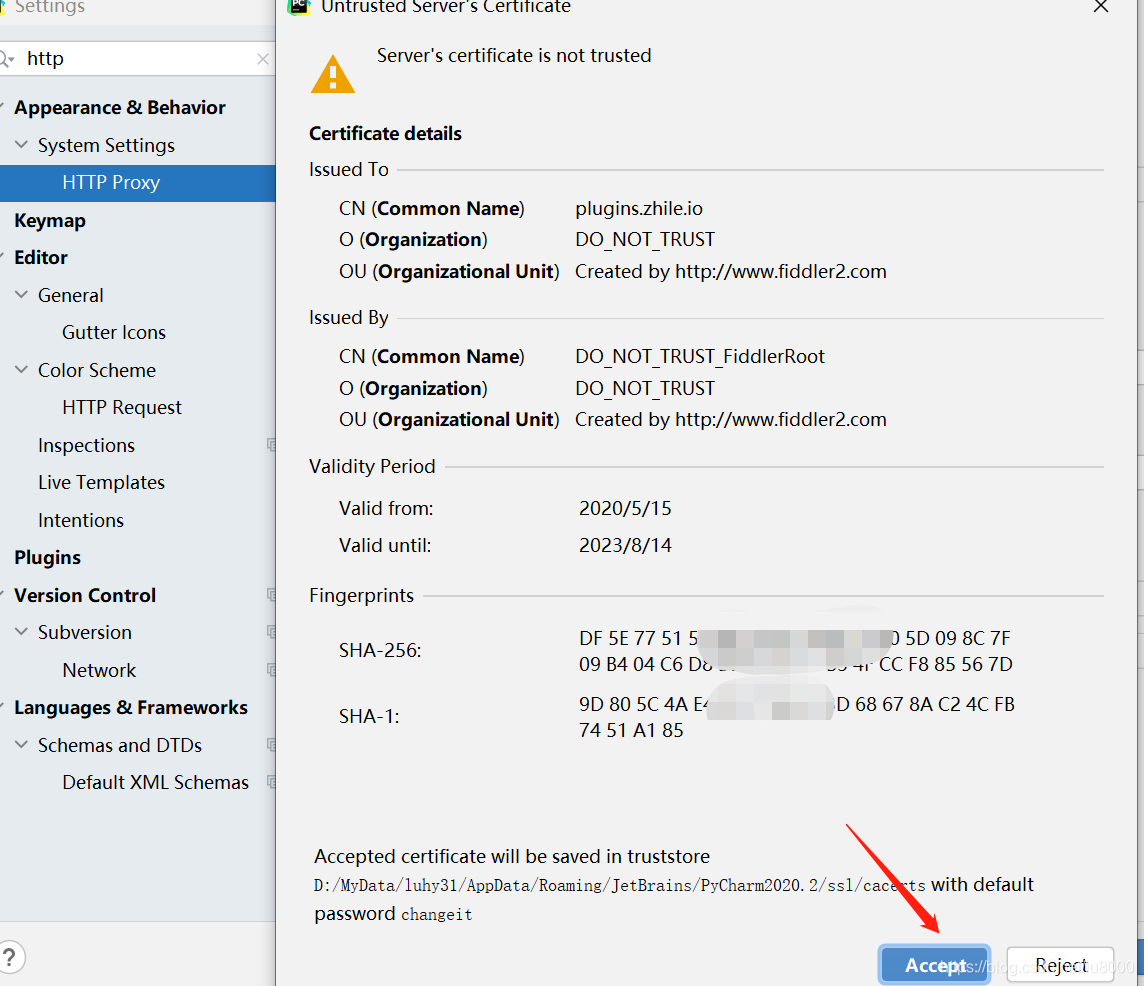Open the help question mark button

[9, 957]
